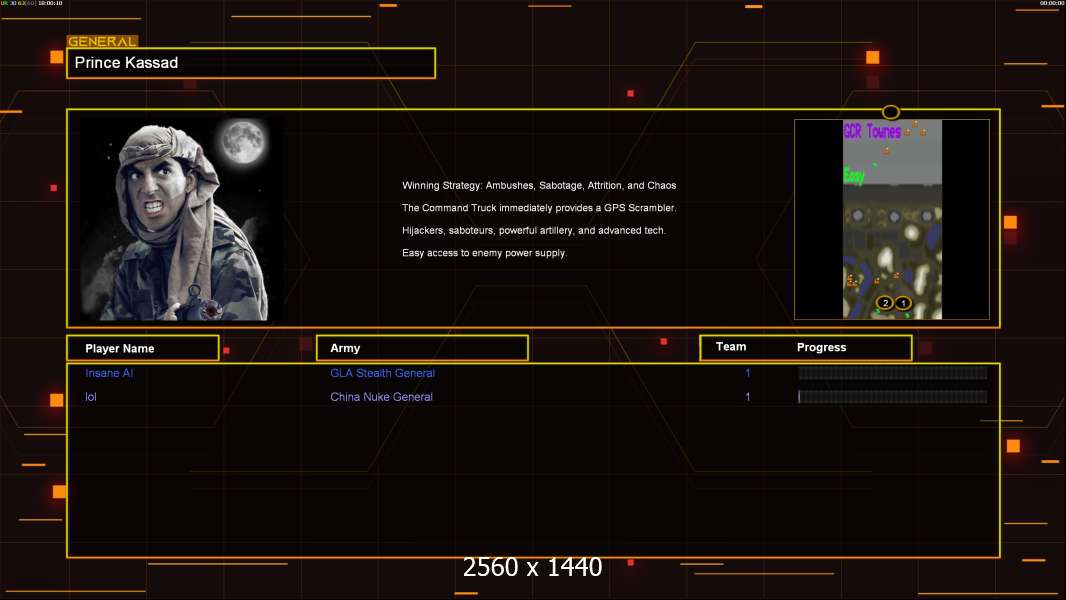Click start position marker 1 on the map

click(x=903, y=303)
